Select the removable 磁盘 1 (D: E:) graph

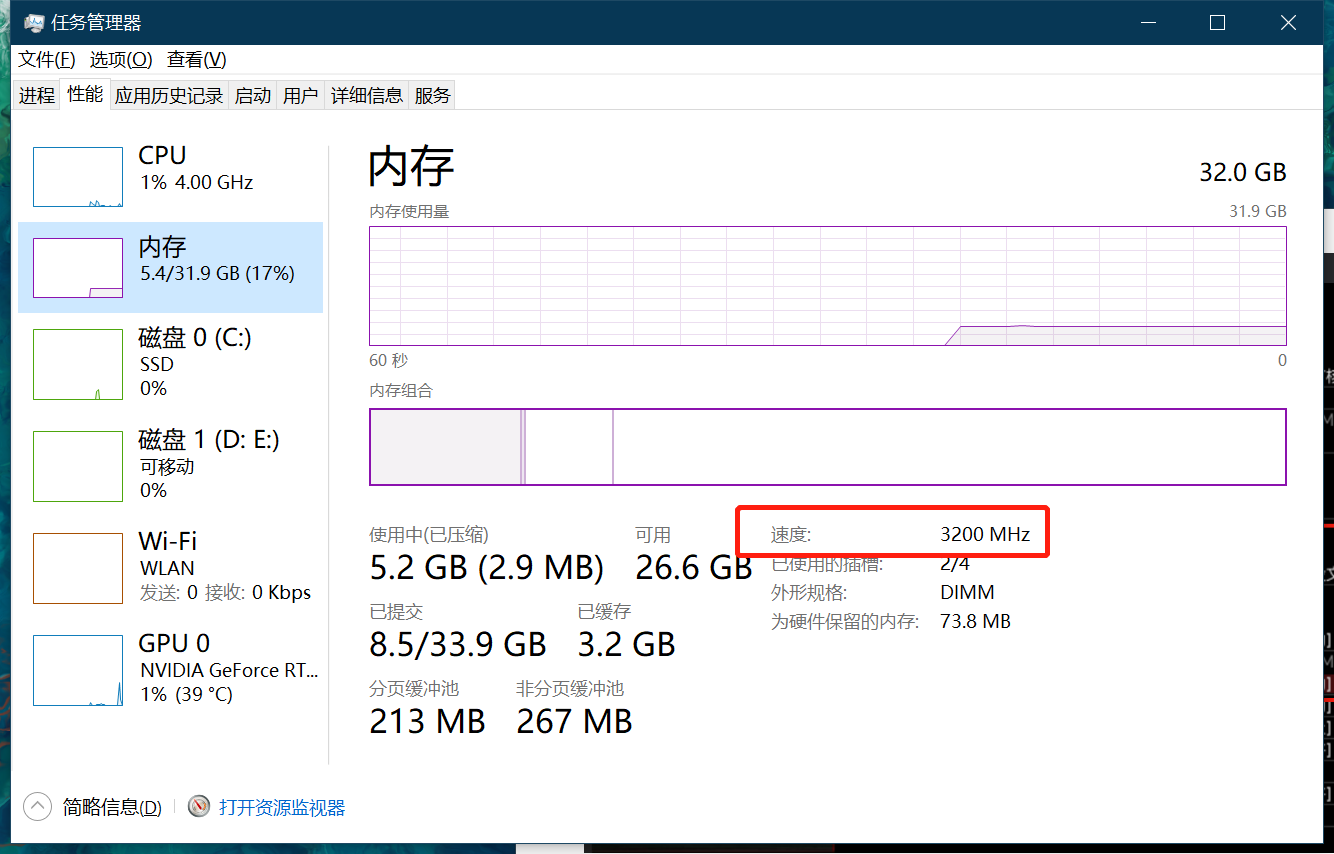(x=170, y=465)
